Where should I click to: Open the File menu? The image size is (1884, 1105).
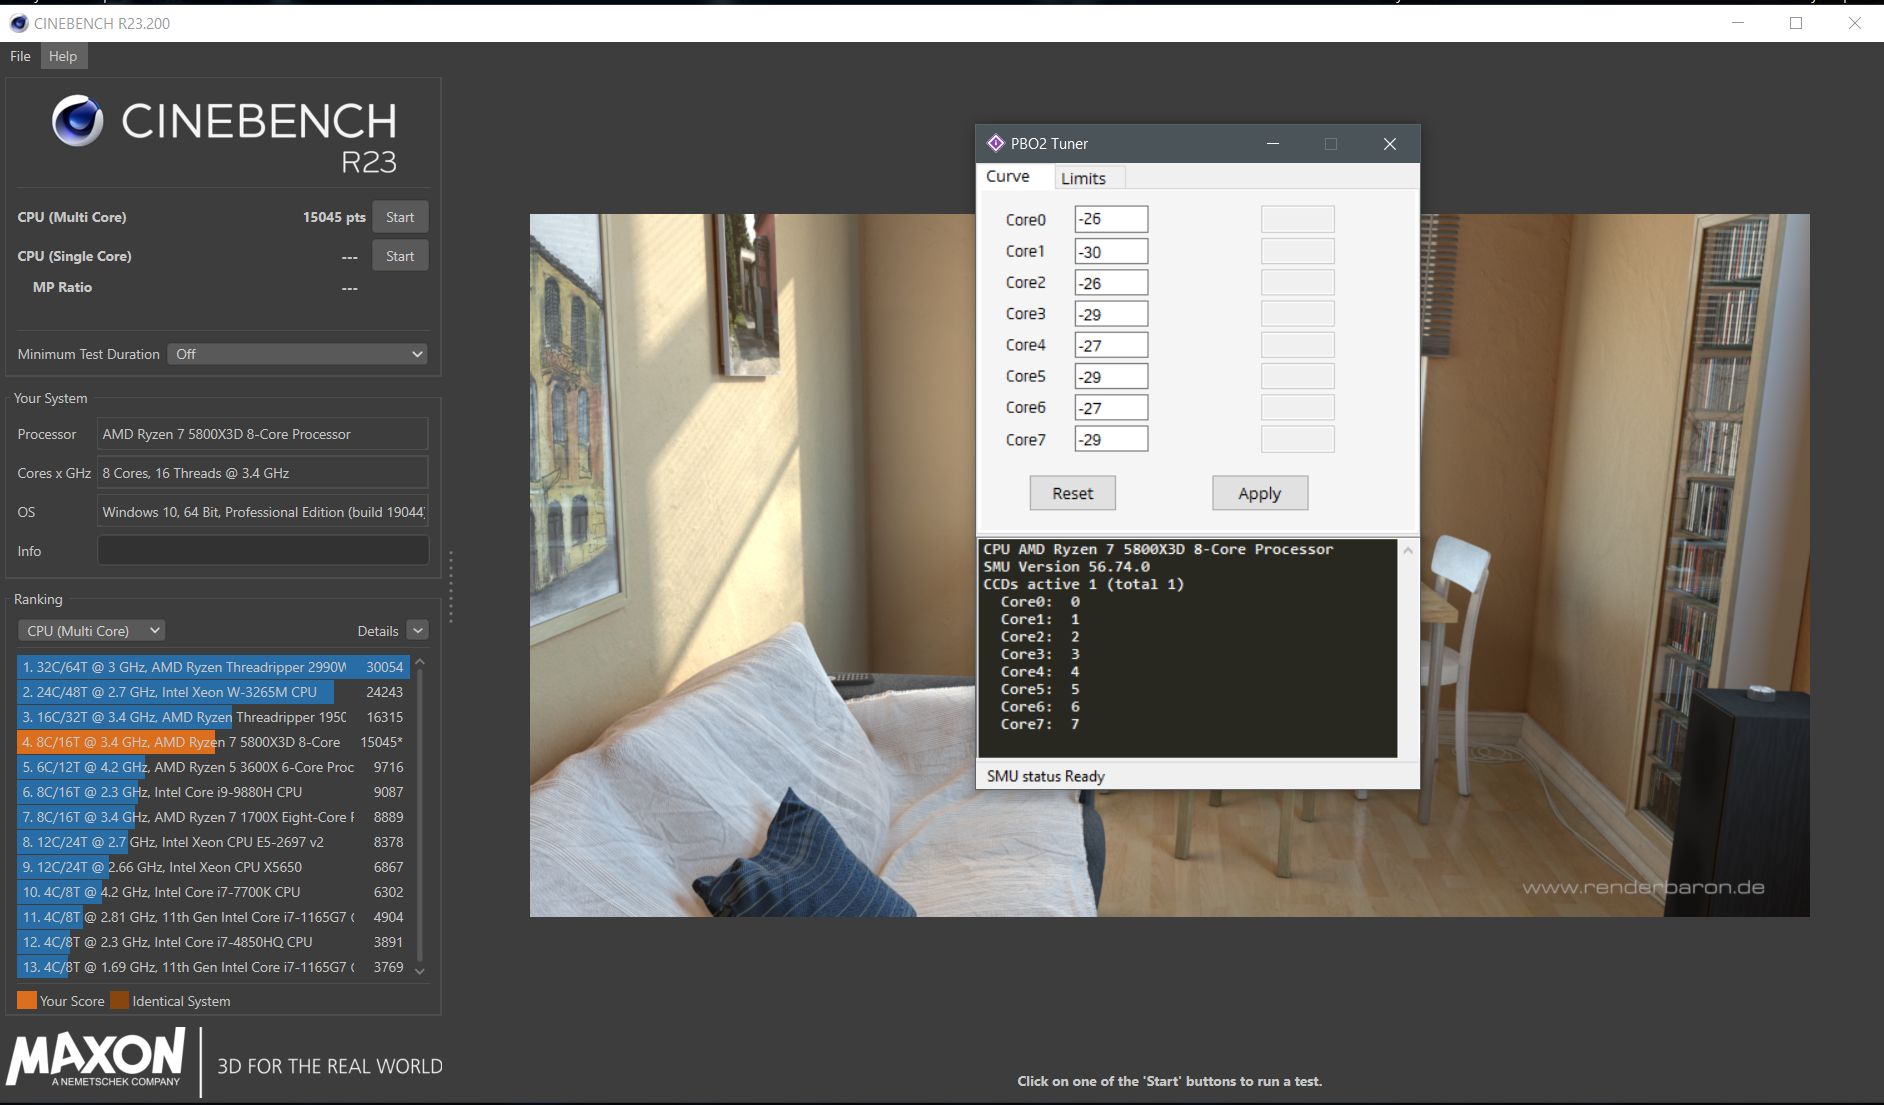pyautogui.click(x=20, y=56)
